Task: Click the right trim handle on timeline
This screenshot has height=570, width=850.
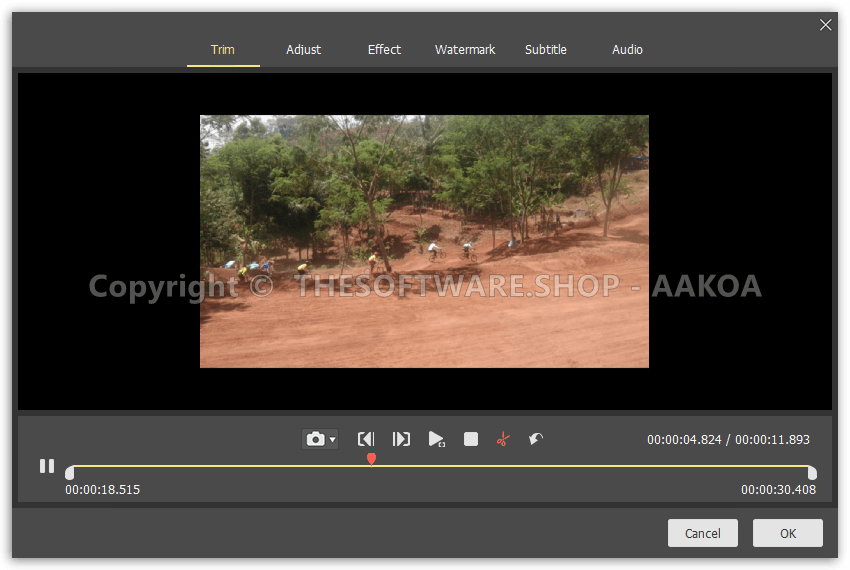Action: pyautogui.click(x=812, y=472)
